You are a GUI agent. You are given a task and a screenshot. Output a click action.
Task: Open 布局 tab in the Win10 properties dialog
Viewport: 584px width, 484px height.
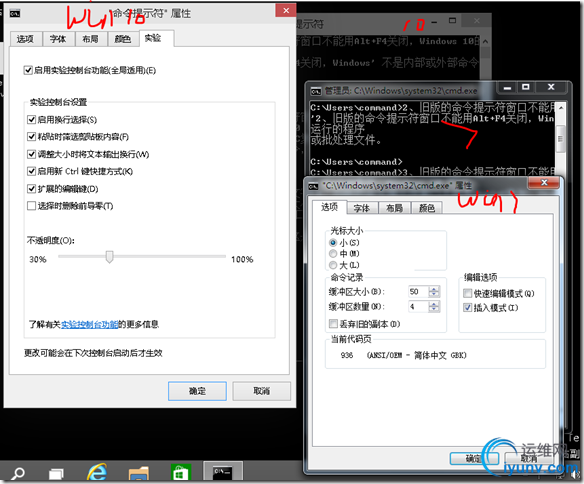[91, 39]
